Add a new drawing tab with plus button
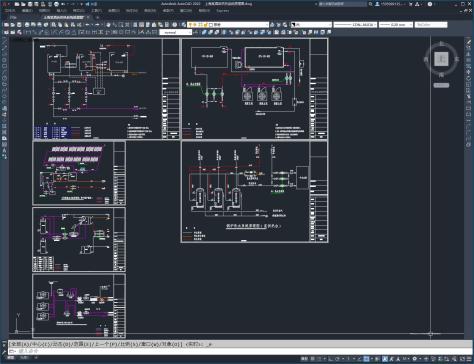This screenshot has height=364, width=474. 98,17
